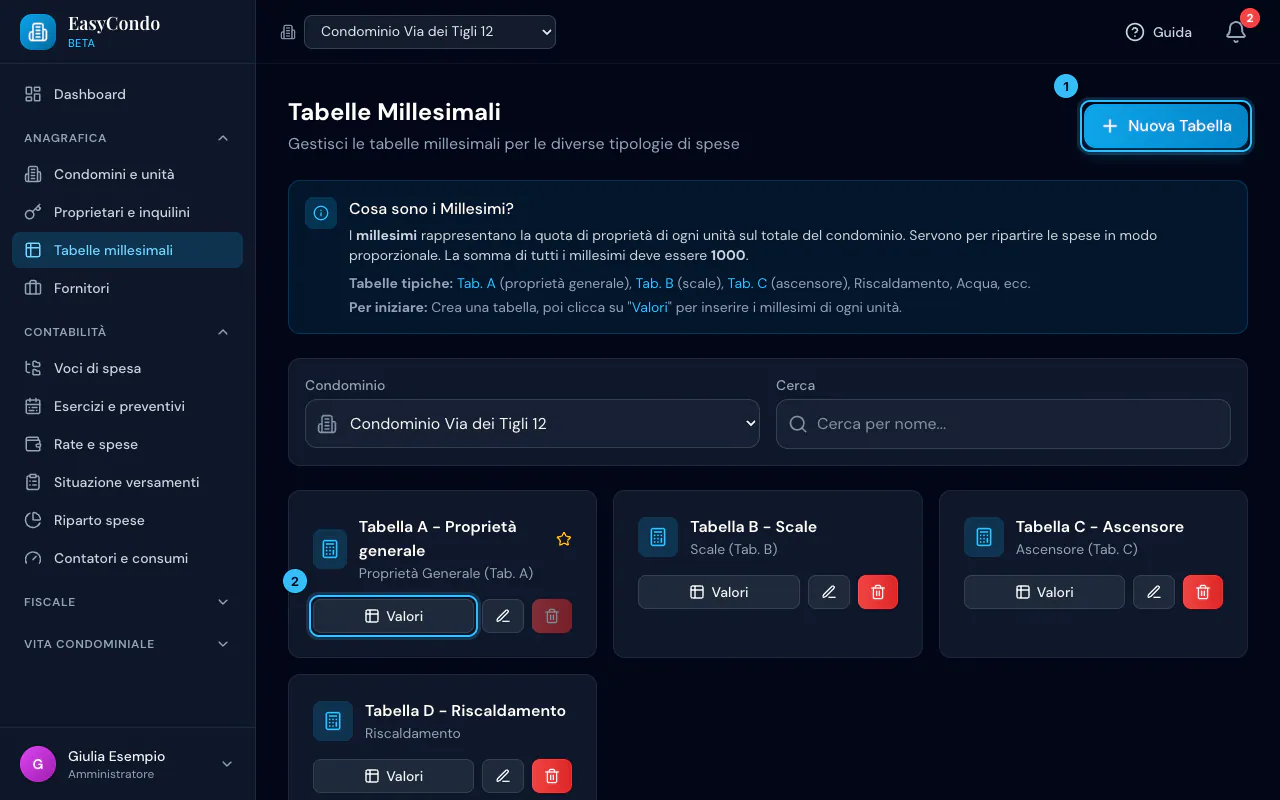Image resolution: width=1280 pixels, height=800 pixels.
Task: Open Rate e spese page
Action: point(127,444)
